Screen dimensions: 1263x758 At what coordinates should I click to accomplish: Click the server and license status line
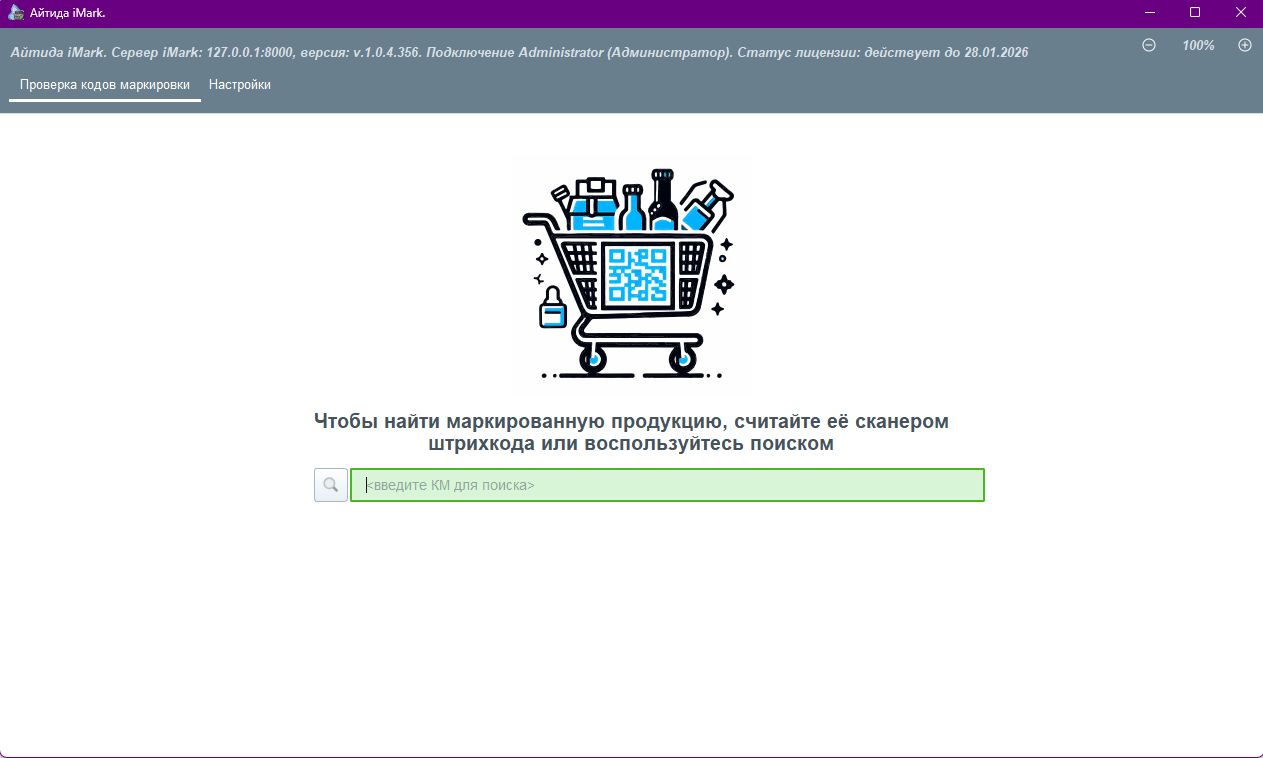point(519,52)
